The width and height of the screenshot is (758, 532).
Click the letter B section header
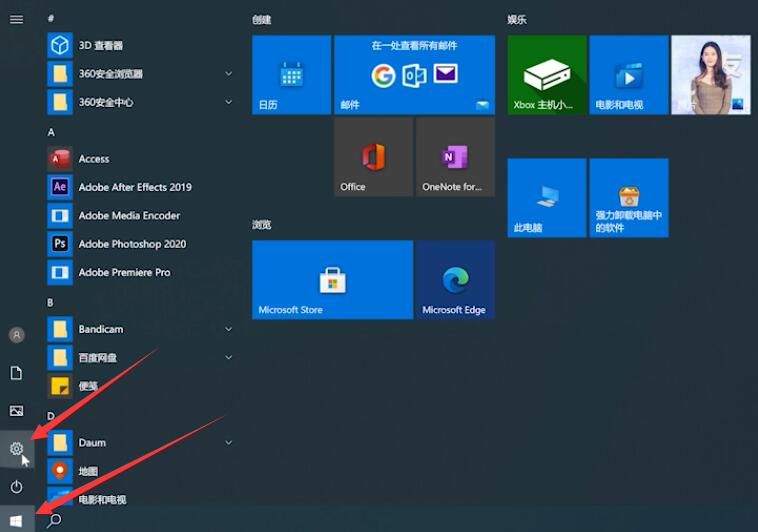50,302
